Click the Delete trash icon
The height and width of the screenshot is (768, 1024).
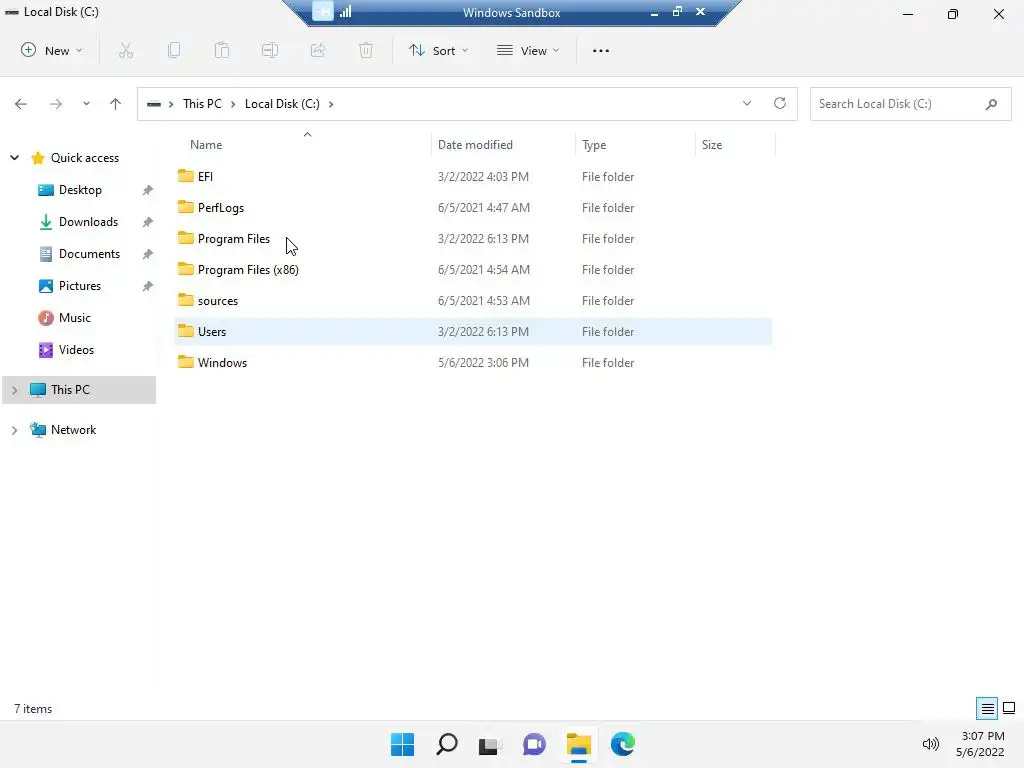pyautogui.click(x=366, y=50)
